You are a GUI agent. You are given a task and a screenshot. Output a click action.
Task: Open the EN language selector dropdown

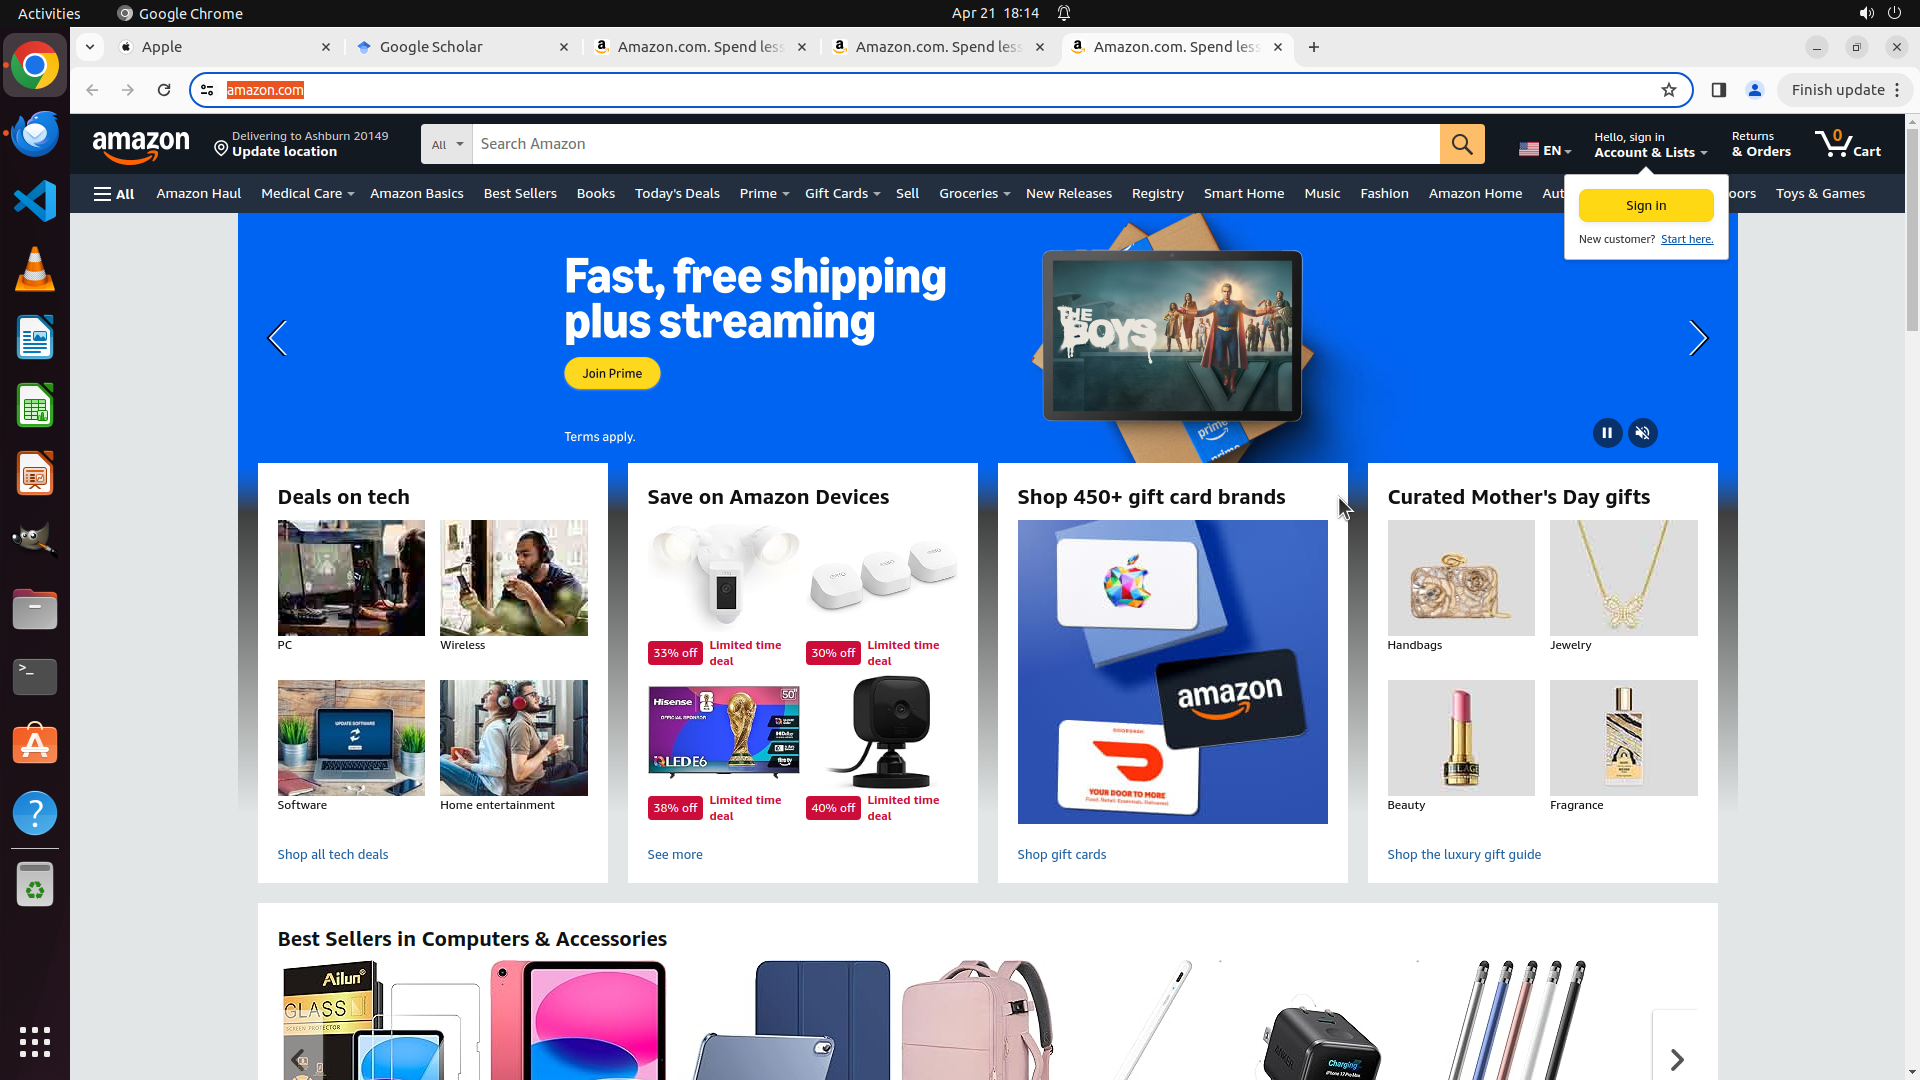pos(1545,150)
